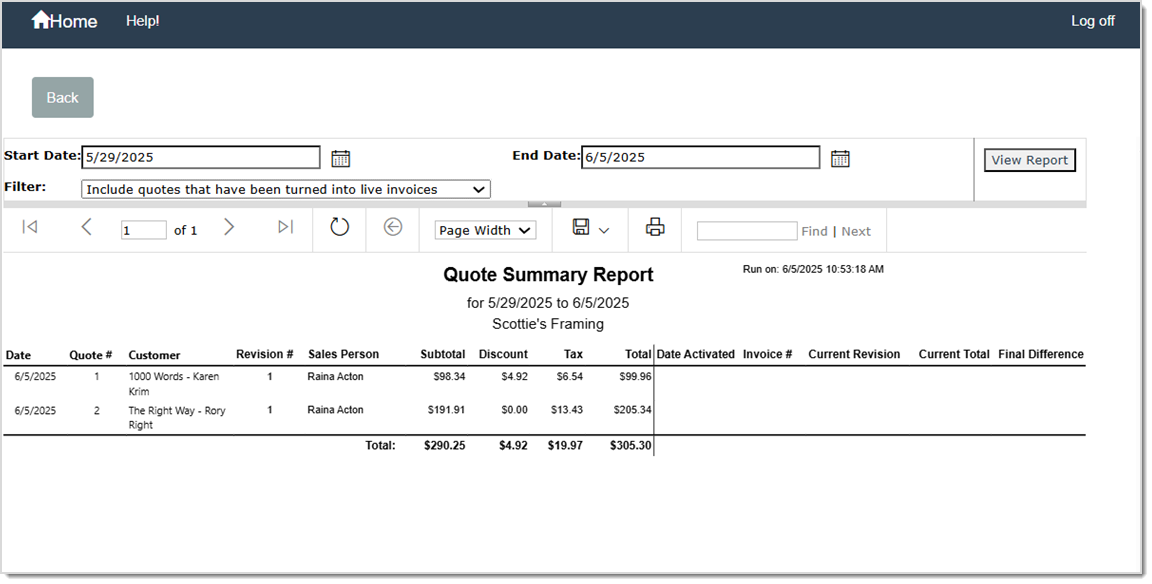This screenshot has width=1152, height=584.
Task: Click the Home menu item
Action: point(64,20)
